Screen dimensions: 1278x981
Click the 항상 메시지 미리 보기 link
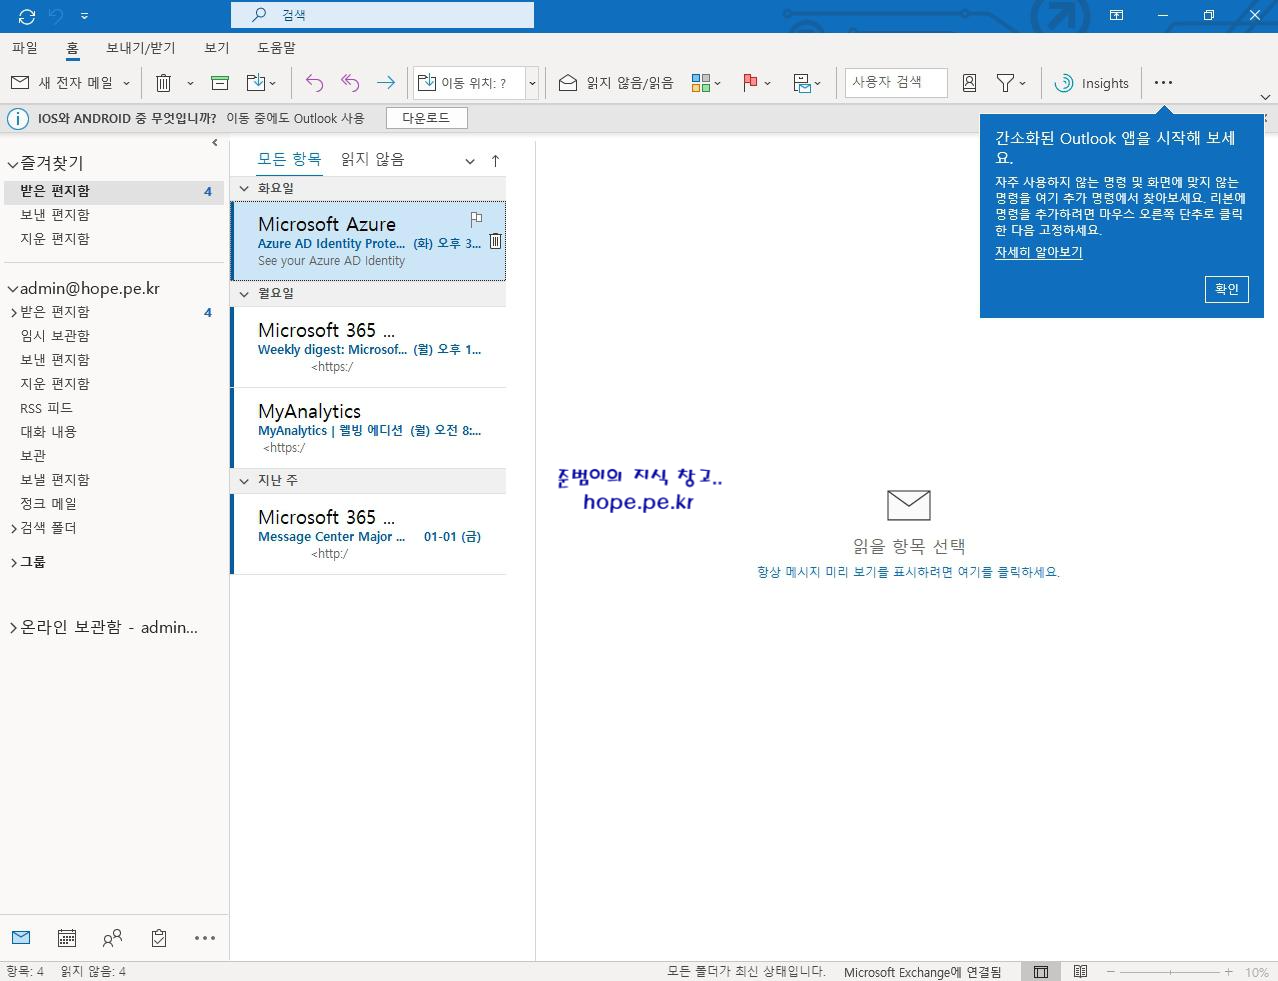click(x=908, y=572)
